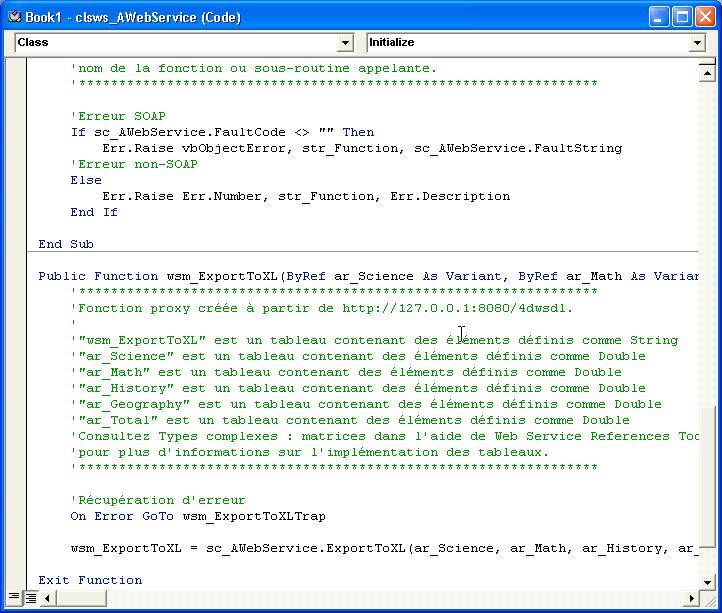Open the Initialize procedure dropdown
The image size is (722, 613).
click(x=697, y=43)
